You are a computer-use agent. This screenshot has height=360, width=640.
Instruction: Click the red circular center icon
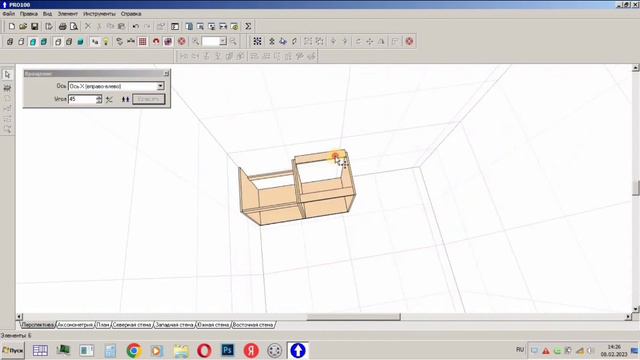182,42
